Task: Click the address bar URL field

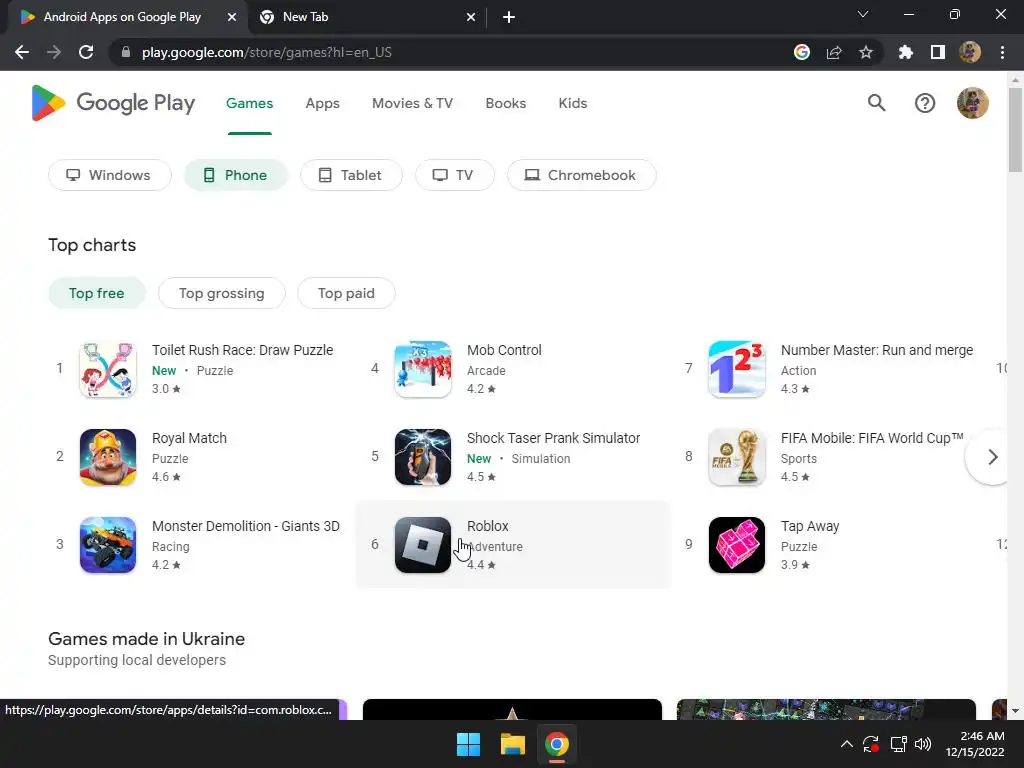Action: pos(451,52)
